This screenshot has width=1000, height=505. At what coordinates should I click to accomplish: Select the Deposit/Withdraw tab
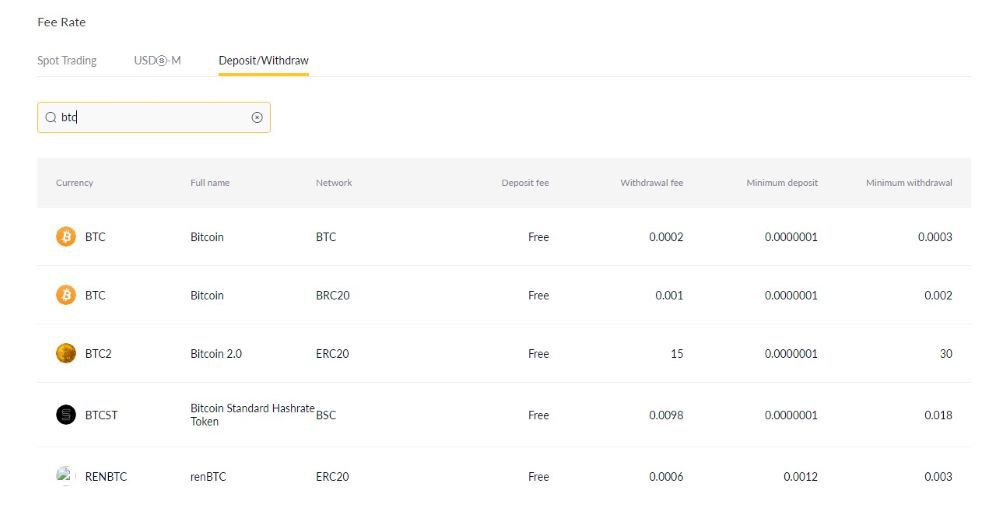click(x=263, y=61)
